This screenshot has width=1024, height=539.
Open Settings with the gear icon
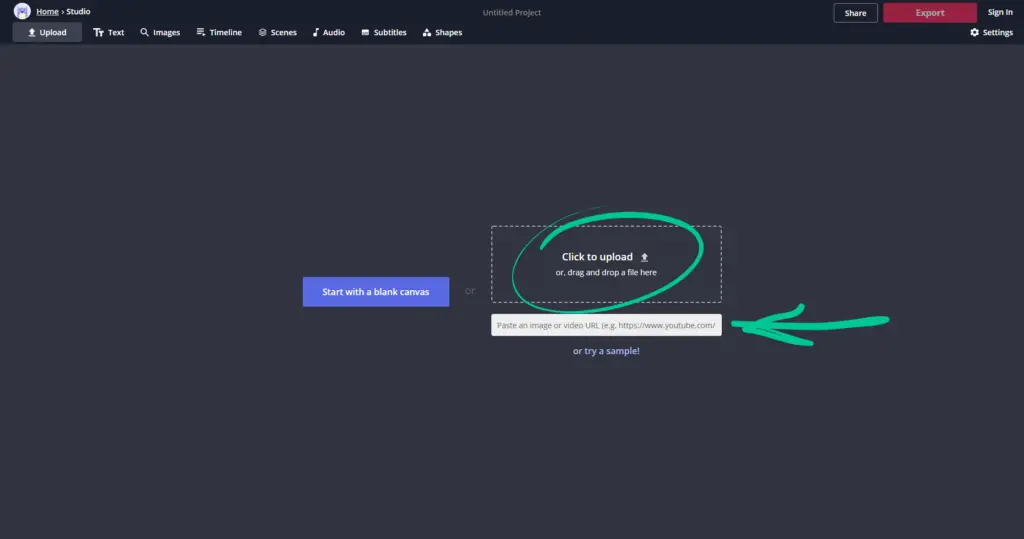991,33
